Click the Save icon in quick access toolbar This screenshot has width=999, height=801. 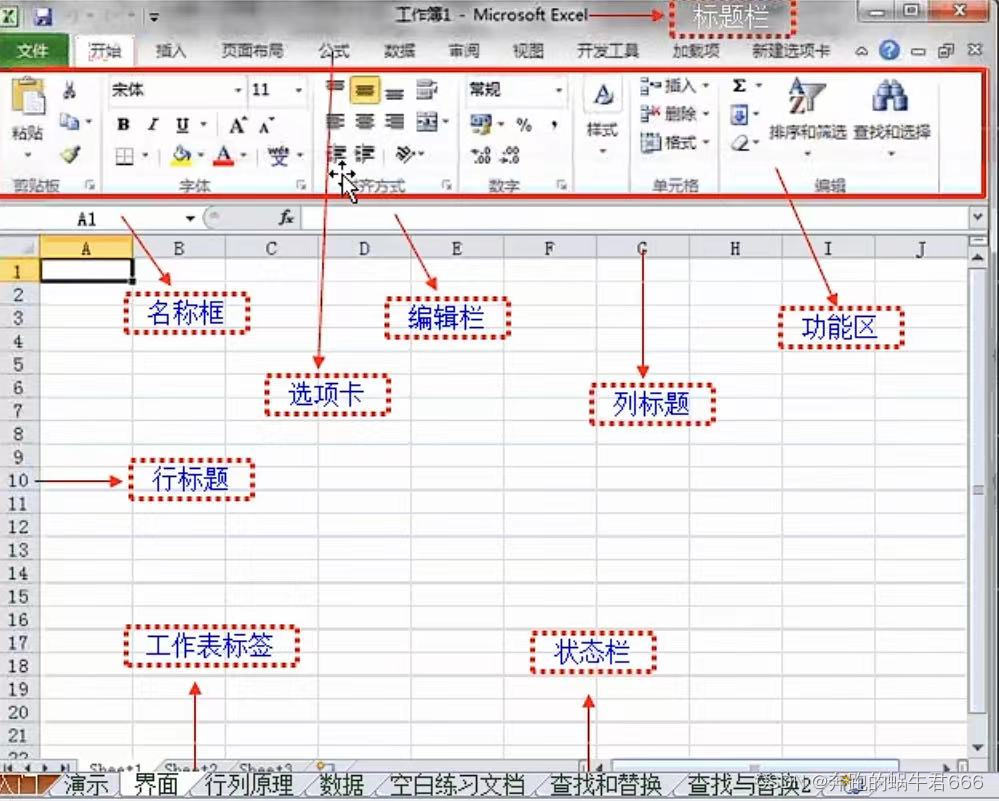click(43, 15)
